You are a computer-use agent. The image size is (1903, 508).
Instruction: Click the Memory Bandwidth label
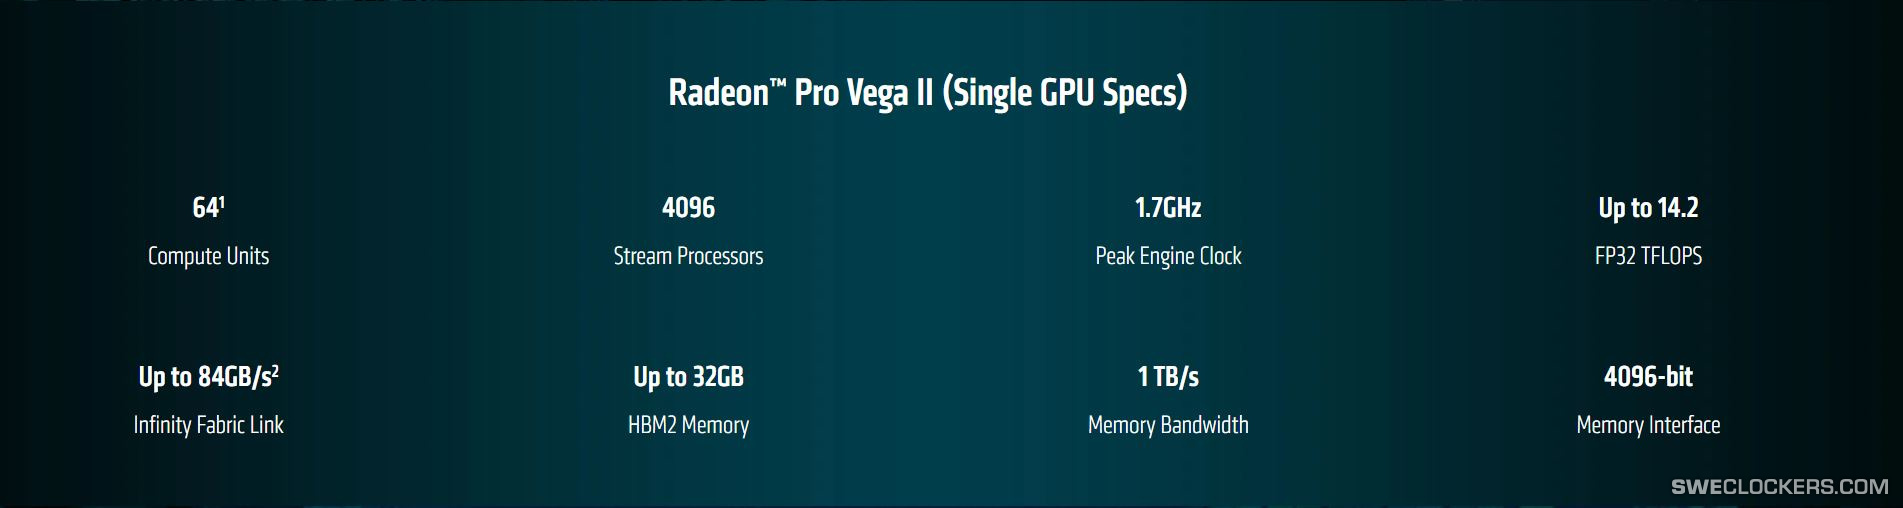tap(1168, 425)
